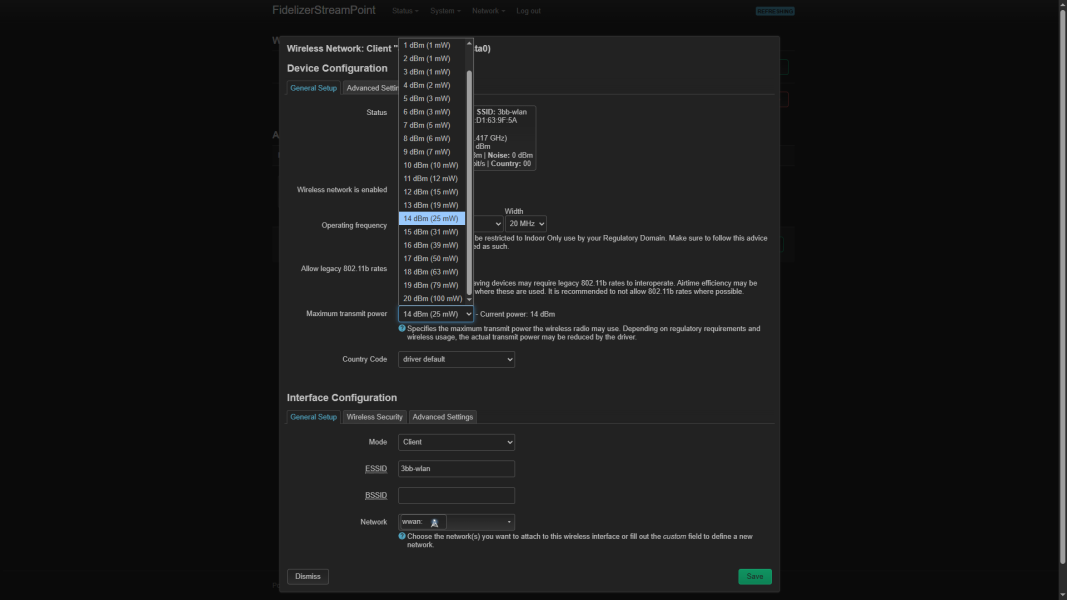The height and width of the screenshot is (600, 1067).
Task: Open the System menu in top bar
Action: click(445, 11)
